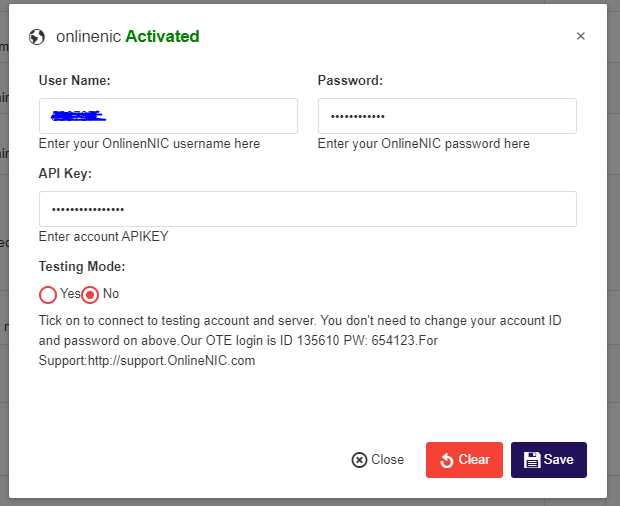This screenshot has height=506, width=620.
Task: Select No for Testing Mode
Action: (x=90, y=295)
